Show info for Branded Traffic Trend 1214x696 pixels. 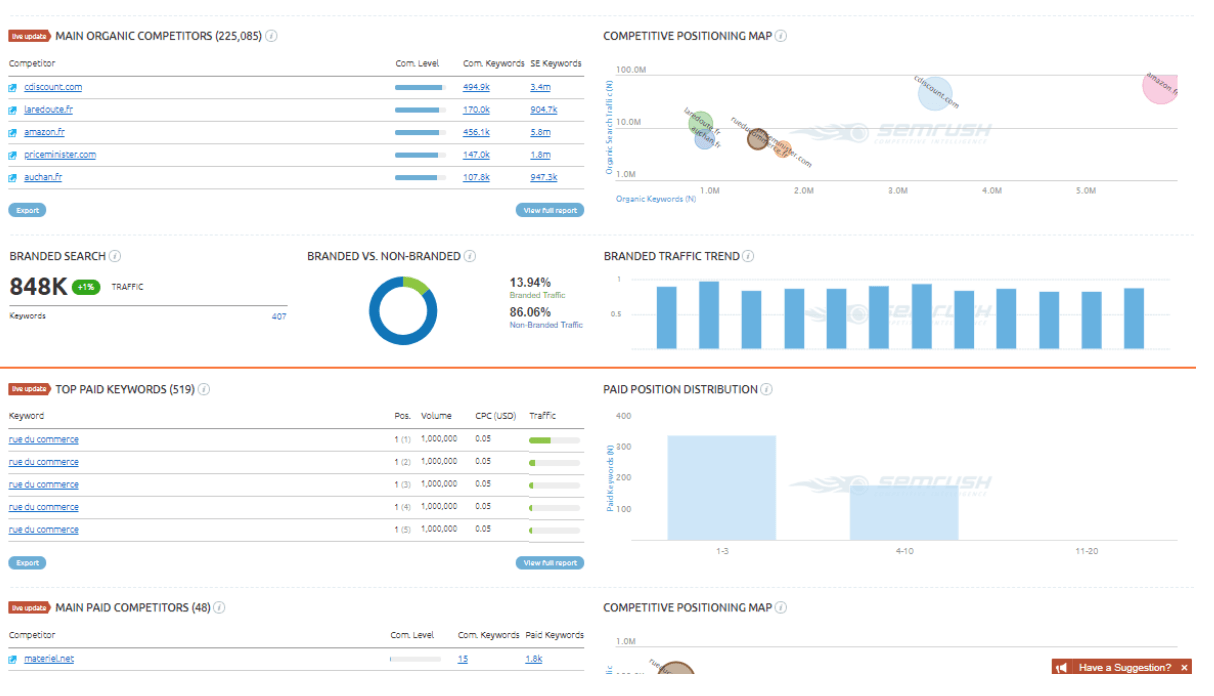(749, 256)
